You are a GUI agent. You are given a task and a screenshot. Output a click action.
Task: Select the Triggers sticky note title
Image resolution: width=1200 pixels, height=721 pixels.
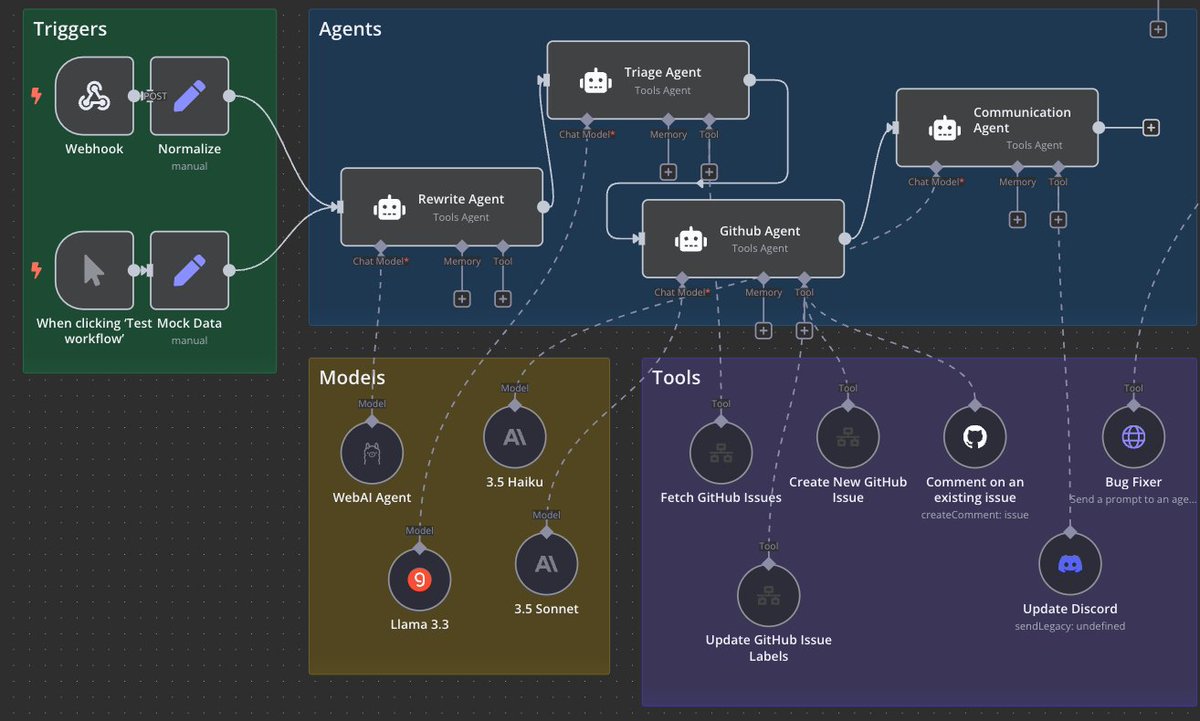(x=71, y=29)
